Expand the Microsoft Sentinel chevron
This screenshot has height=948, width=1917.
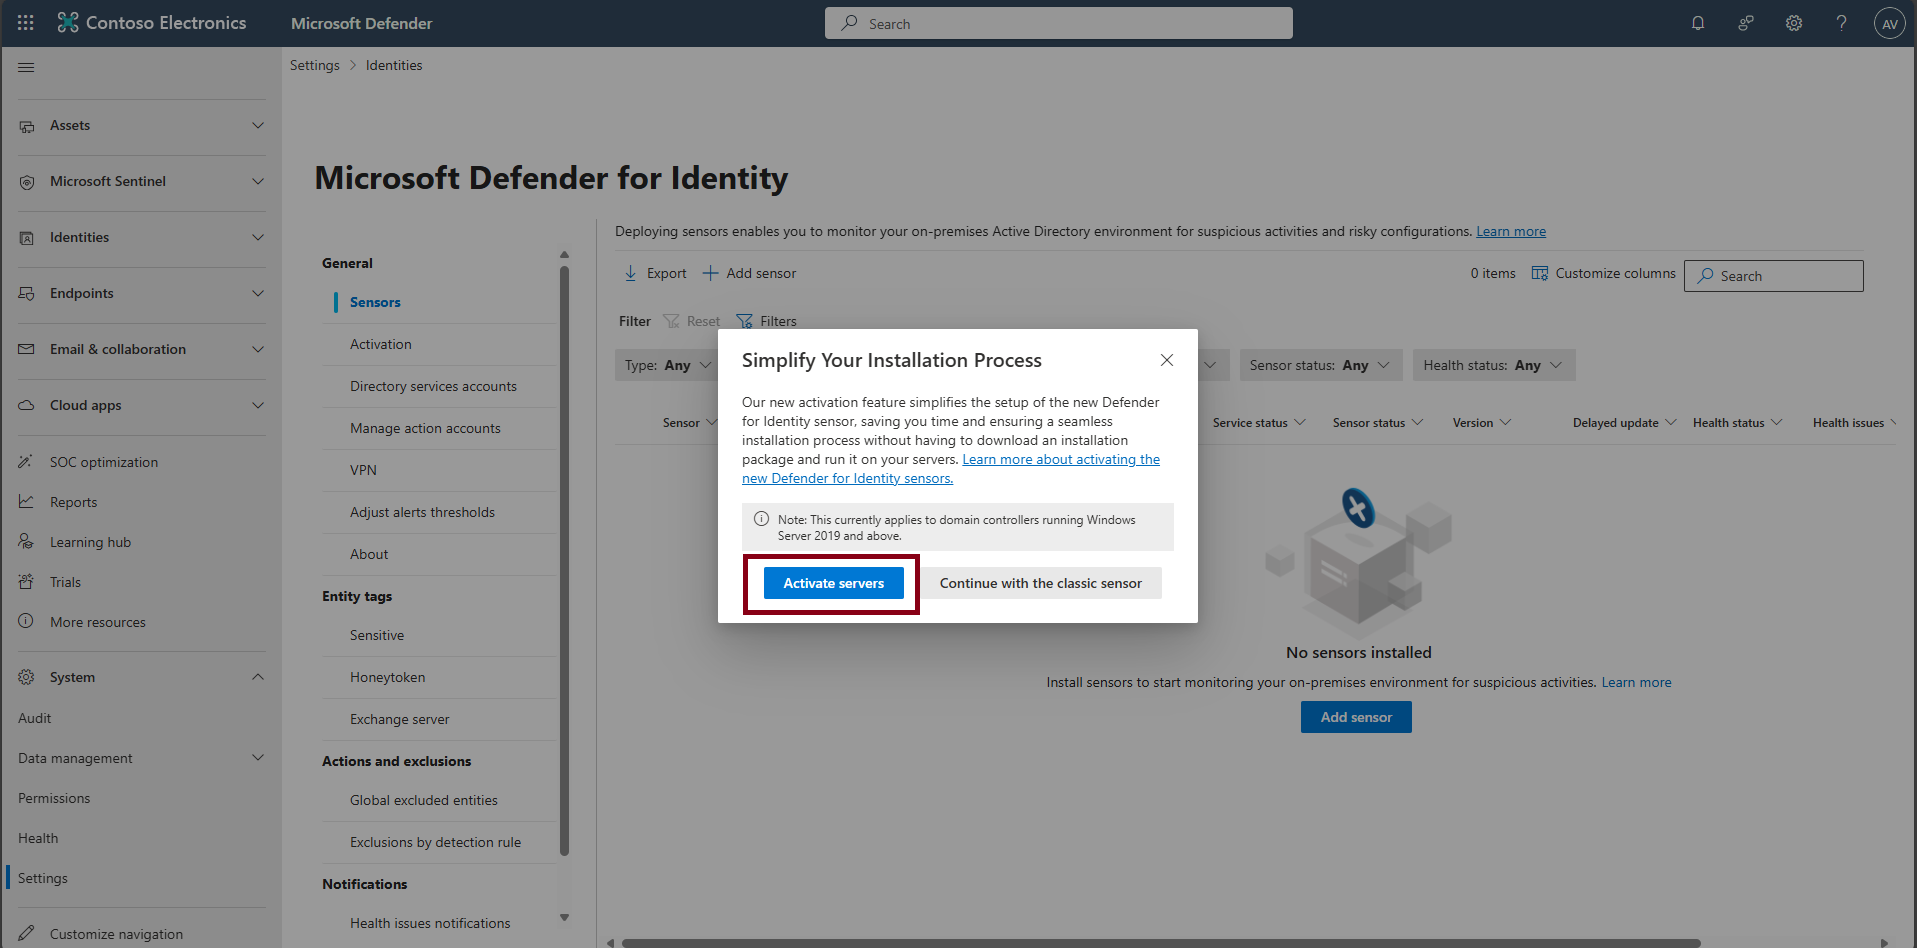258,181
